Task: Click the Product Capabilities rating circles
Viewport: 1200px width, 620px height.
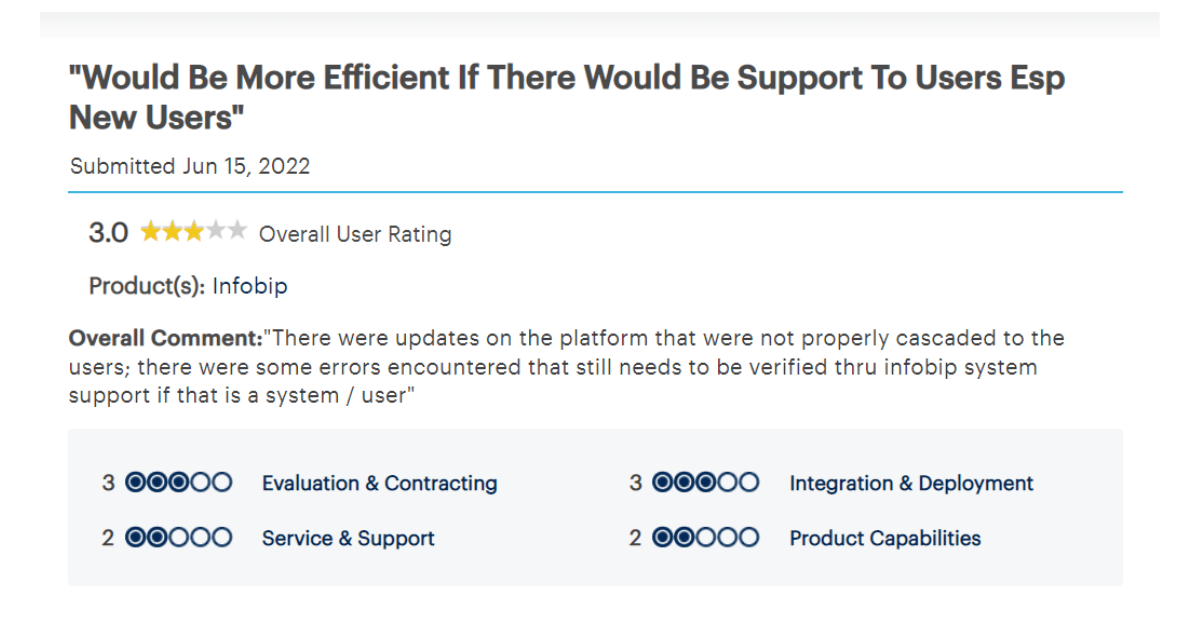Action: click(x=706, y=538)
